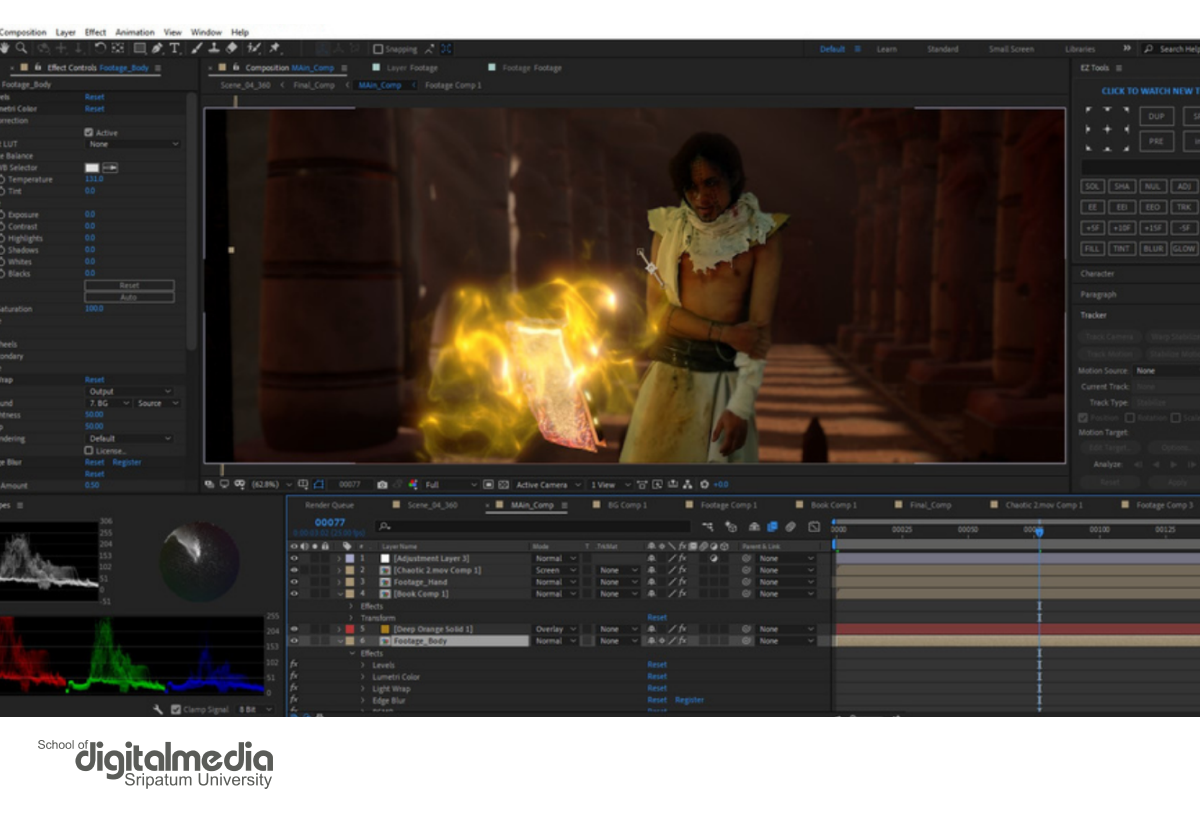This screenshot has height=813, width=1200.
Task: Hide the Footage_Body layer
Action: (x=294, y=641)
